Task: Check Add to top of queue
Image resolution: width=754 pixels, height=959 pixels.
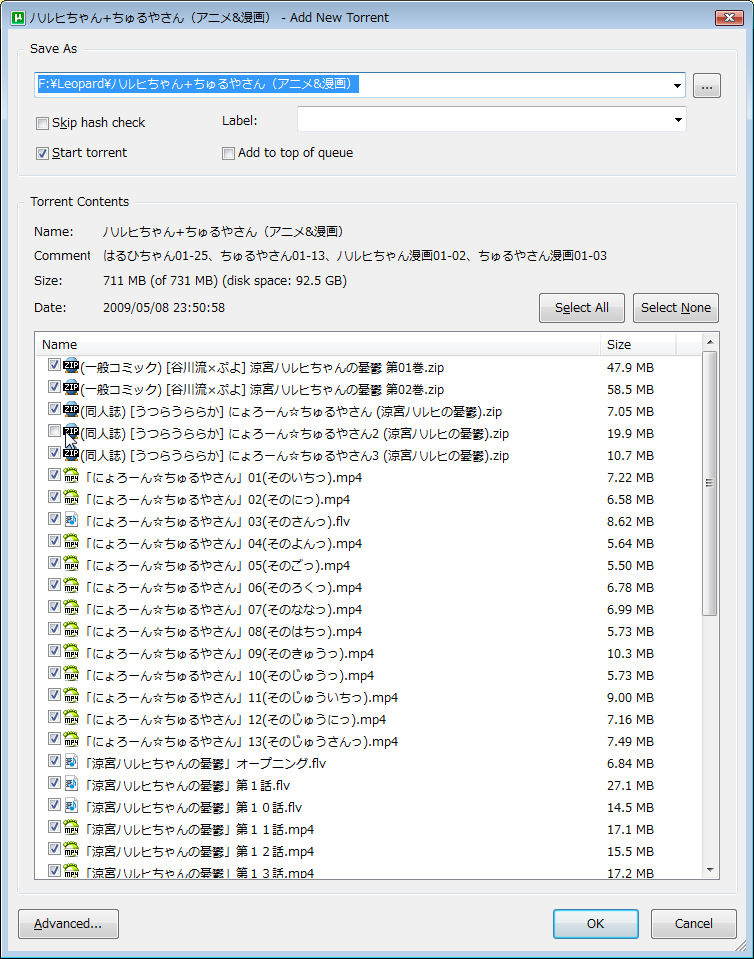Action: click(x=228, y=154)
